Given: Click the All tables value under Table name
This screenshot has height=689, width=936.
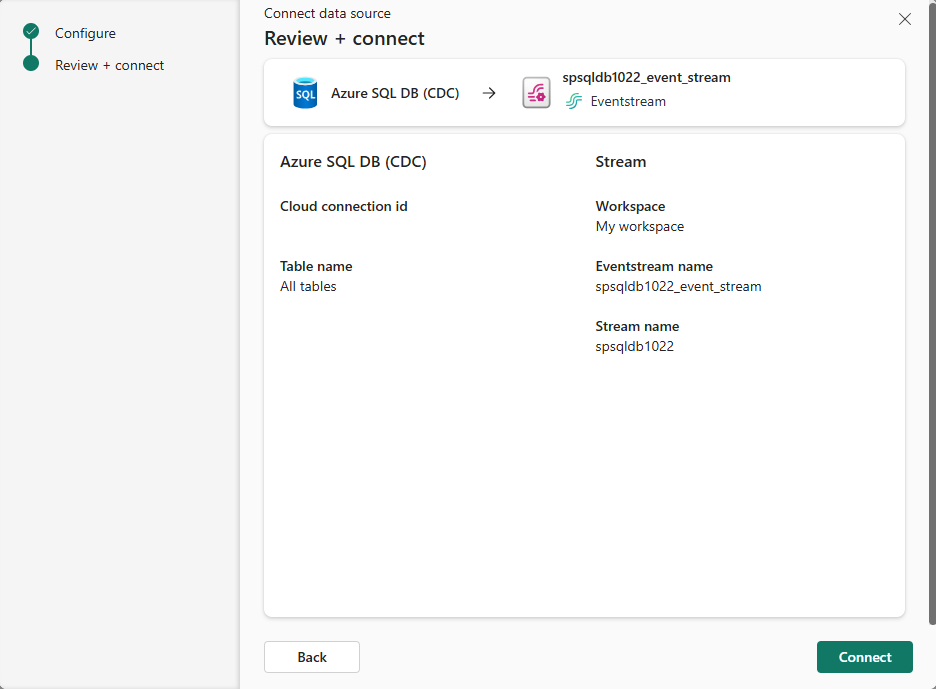Looking at the screenshot, I should point(308,286).
